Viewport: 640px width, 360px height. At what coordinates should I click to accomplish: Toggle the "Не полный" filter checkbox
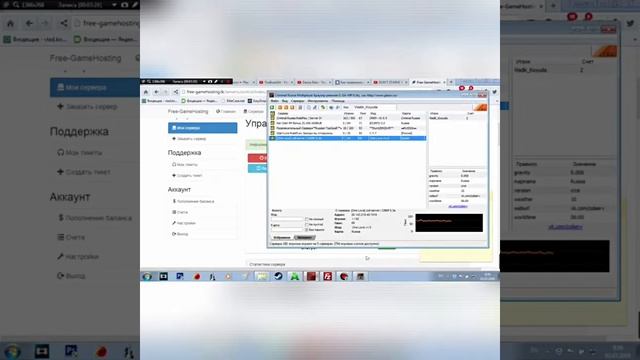tap(307, 219)
